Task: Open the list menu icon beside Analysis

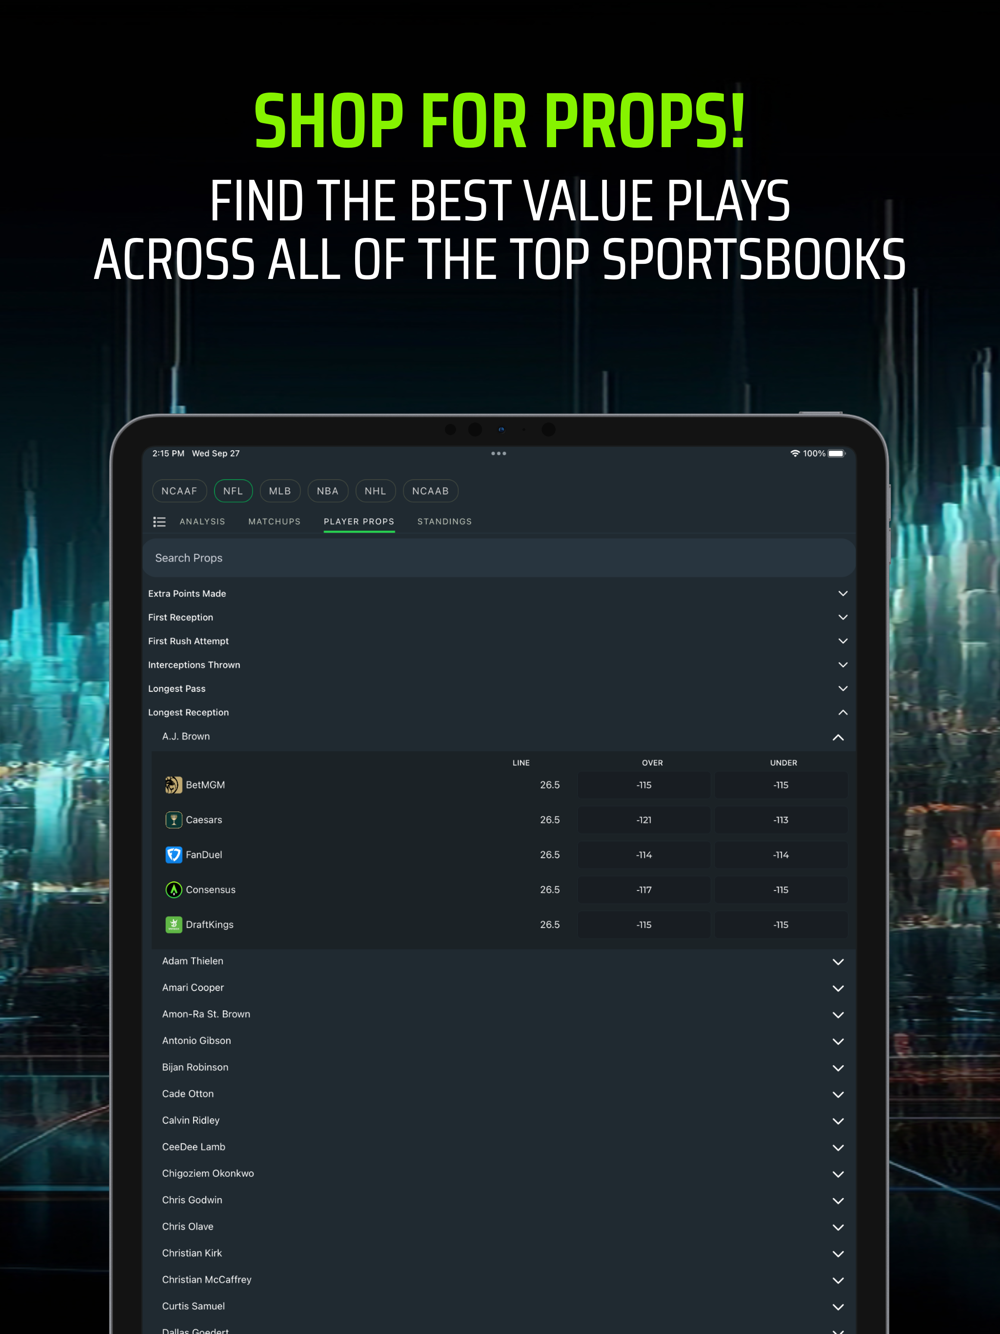Action: pos(159,522)
